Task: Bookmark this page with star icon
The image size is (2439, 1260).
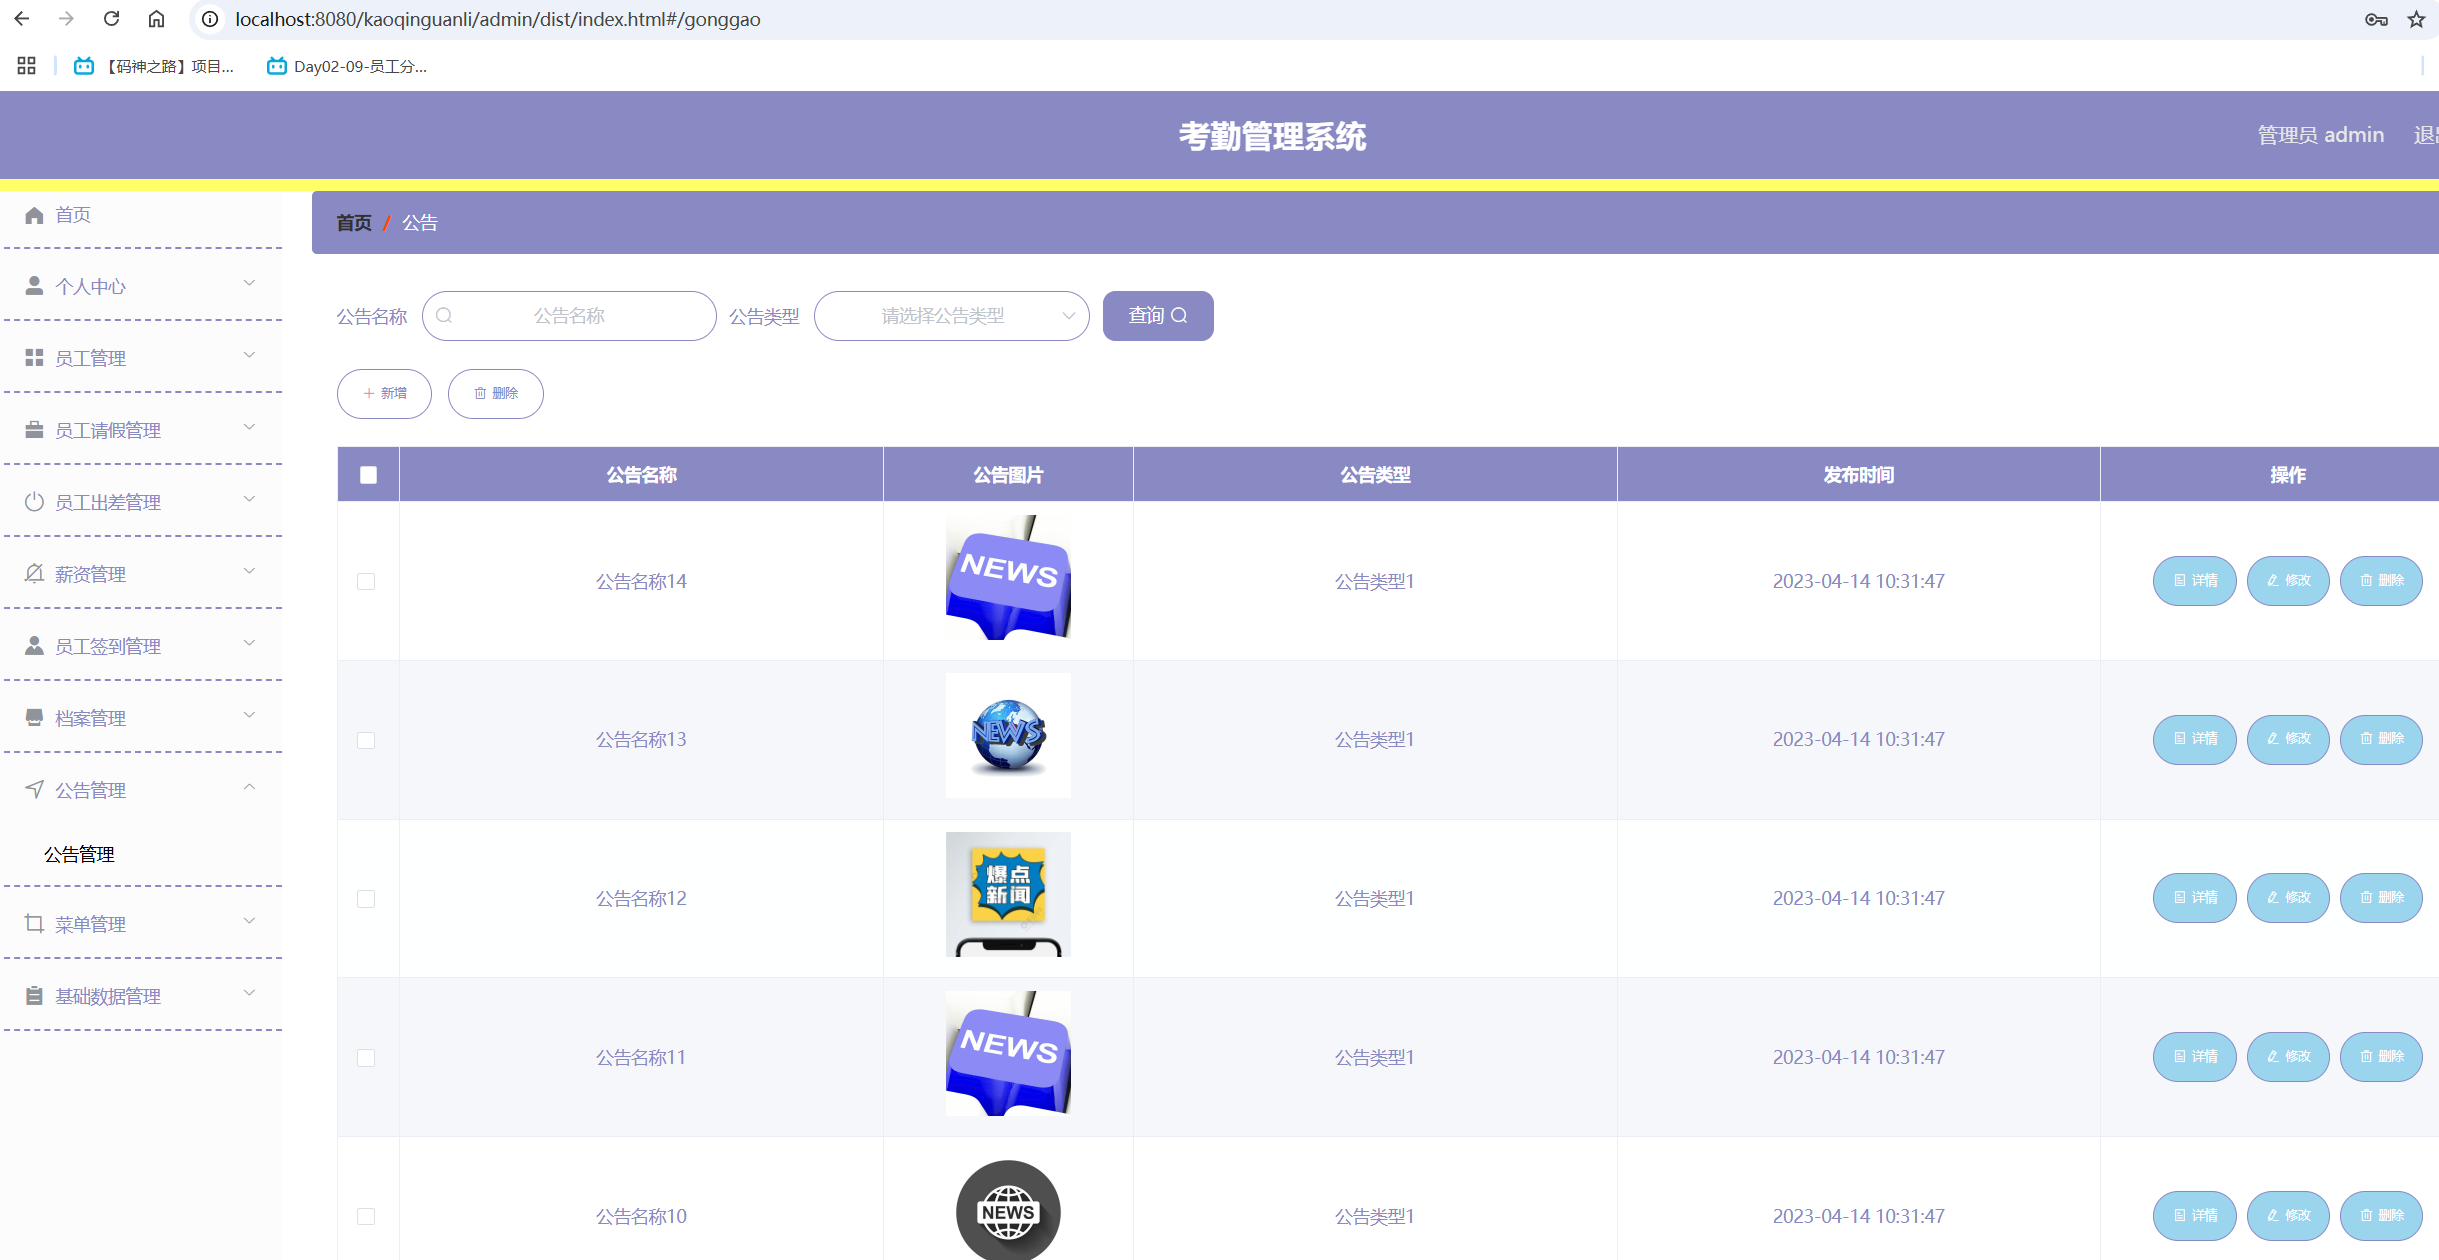Action: 2416,19
